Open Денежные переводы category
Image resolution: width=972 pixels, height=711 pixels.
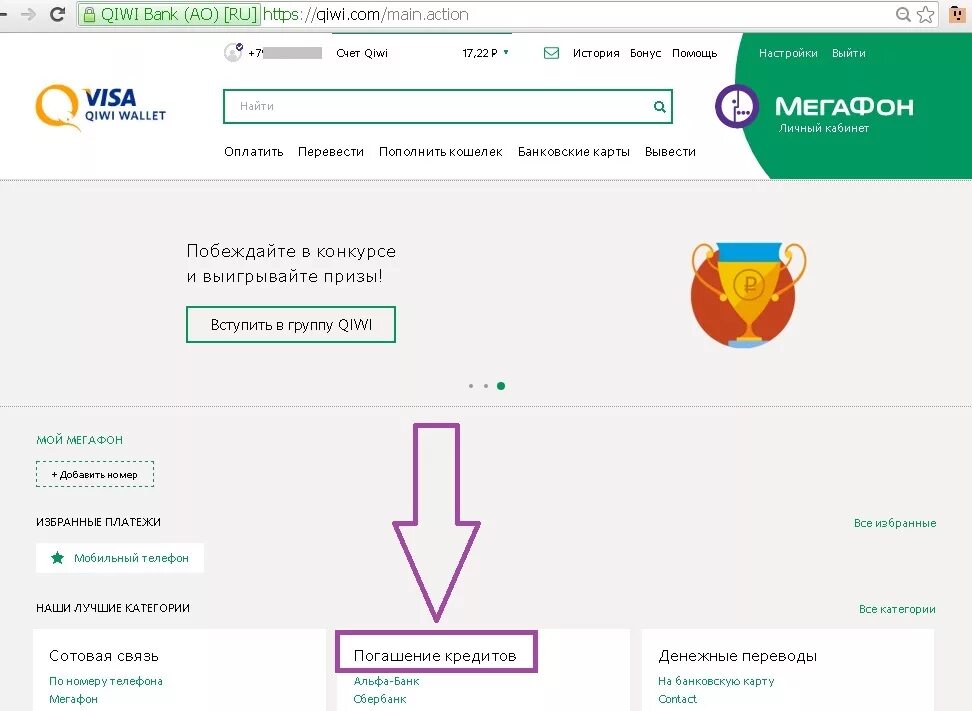(x=737, y=656)
